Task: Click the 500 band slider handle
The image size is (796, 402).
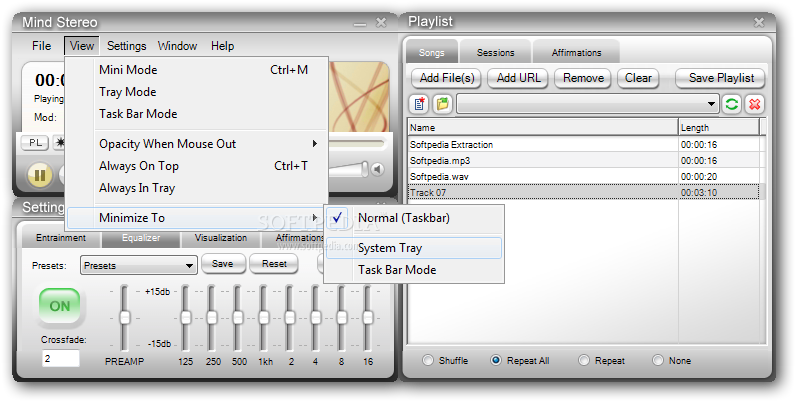Action: click(237, 318)
